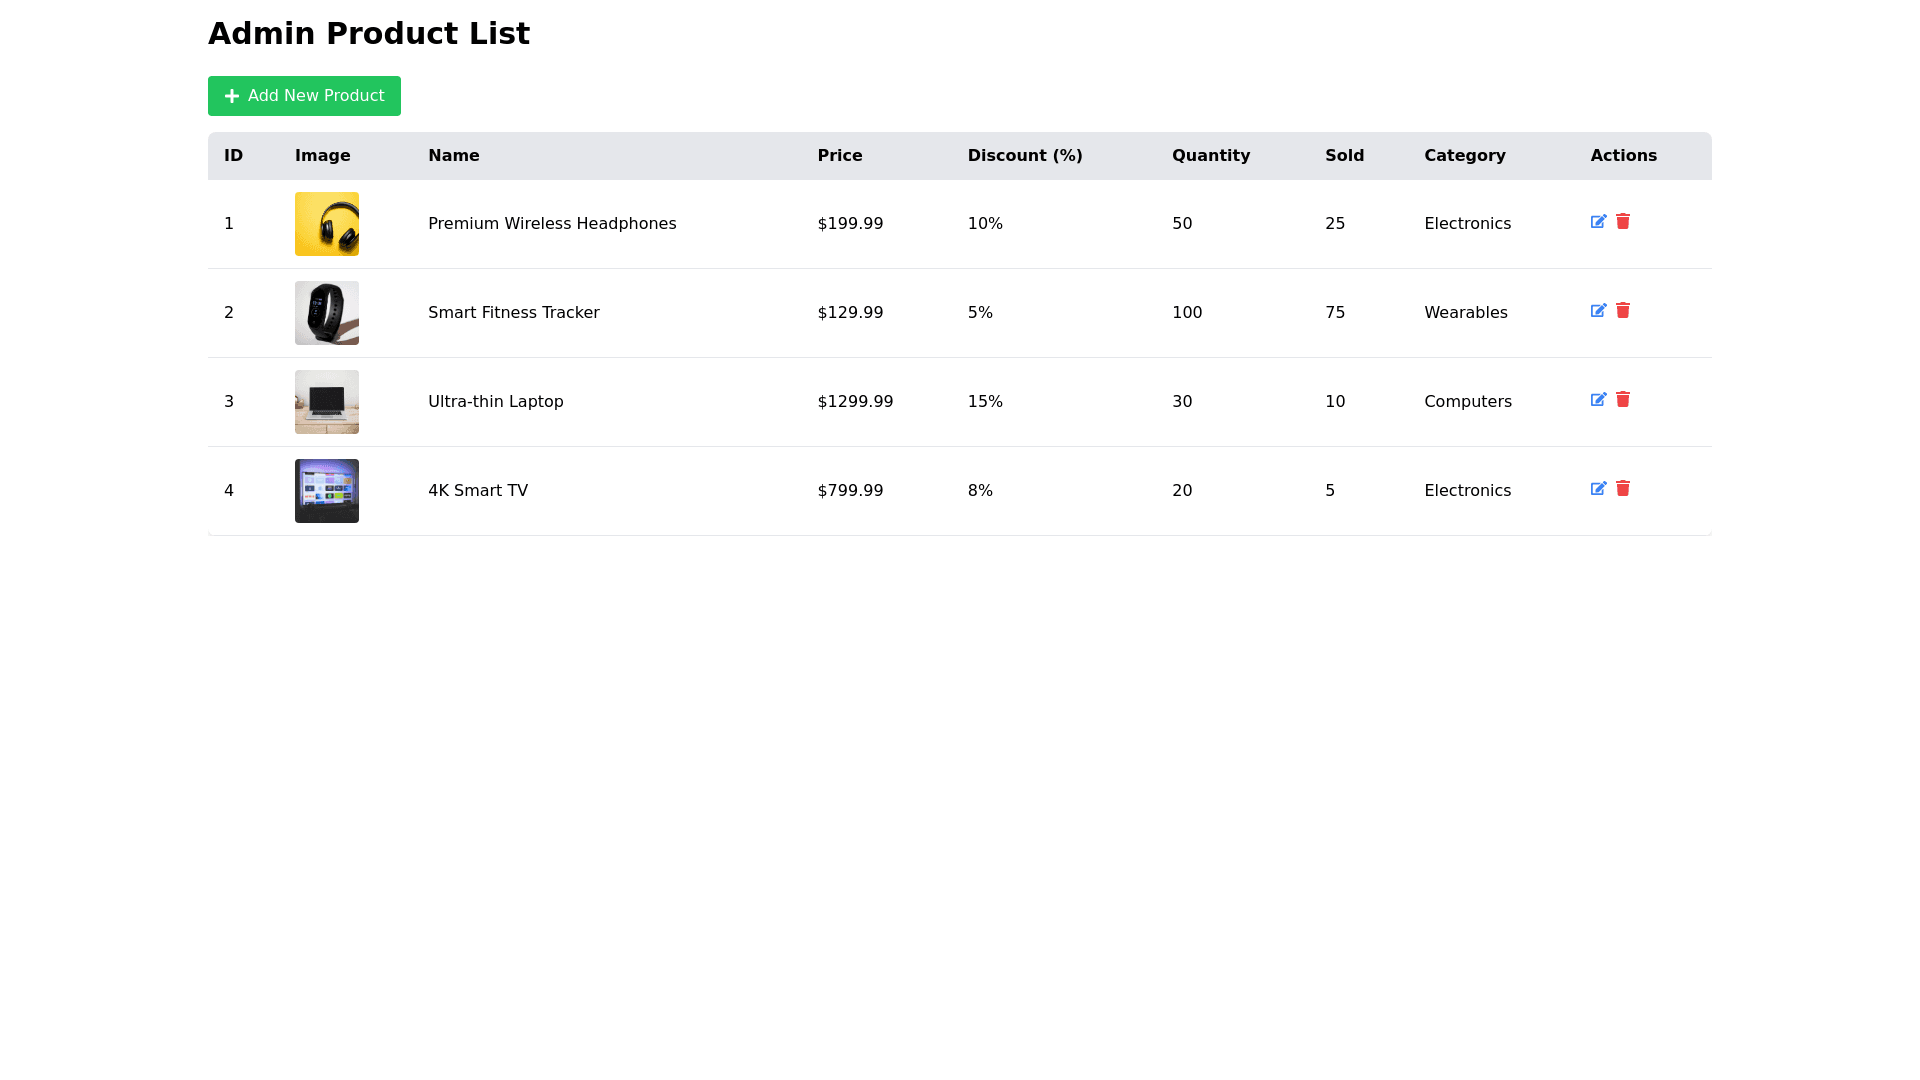This screenshot has height=1080, width=1920.
Task: Select the 4K Smart TV thumbnail image
Action: pos(327,491)
